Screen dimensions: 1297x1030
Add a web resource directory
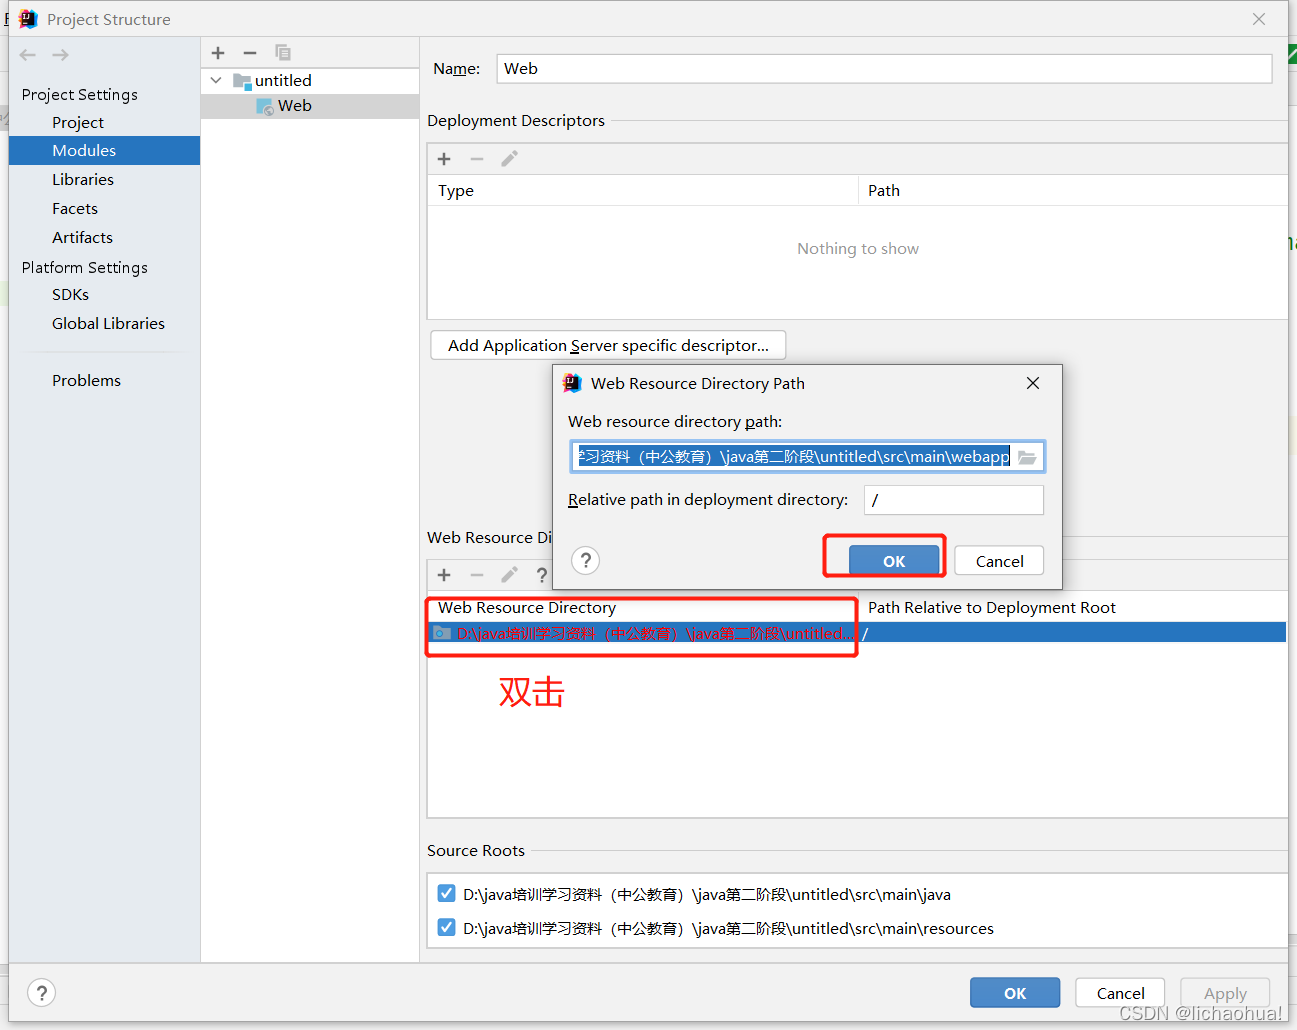click(x=444, y=575)
